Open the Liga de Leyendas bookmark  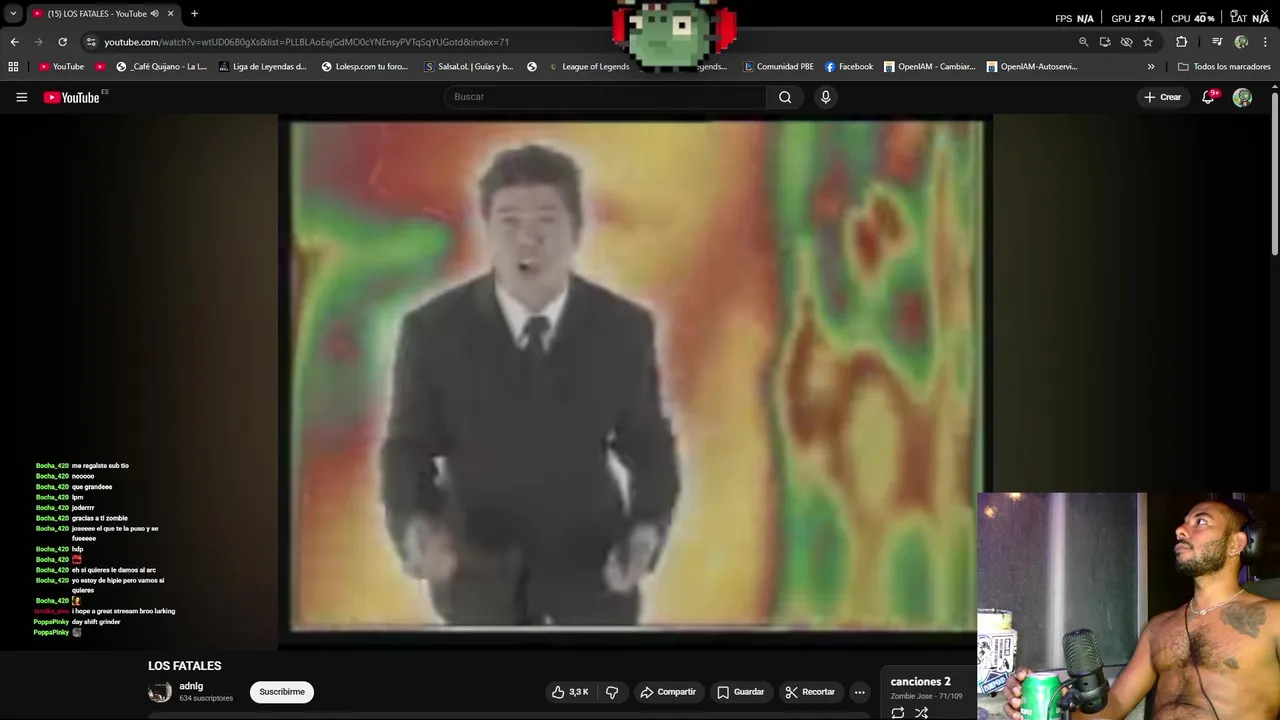point(262,67)
